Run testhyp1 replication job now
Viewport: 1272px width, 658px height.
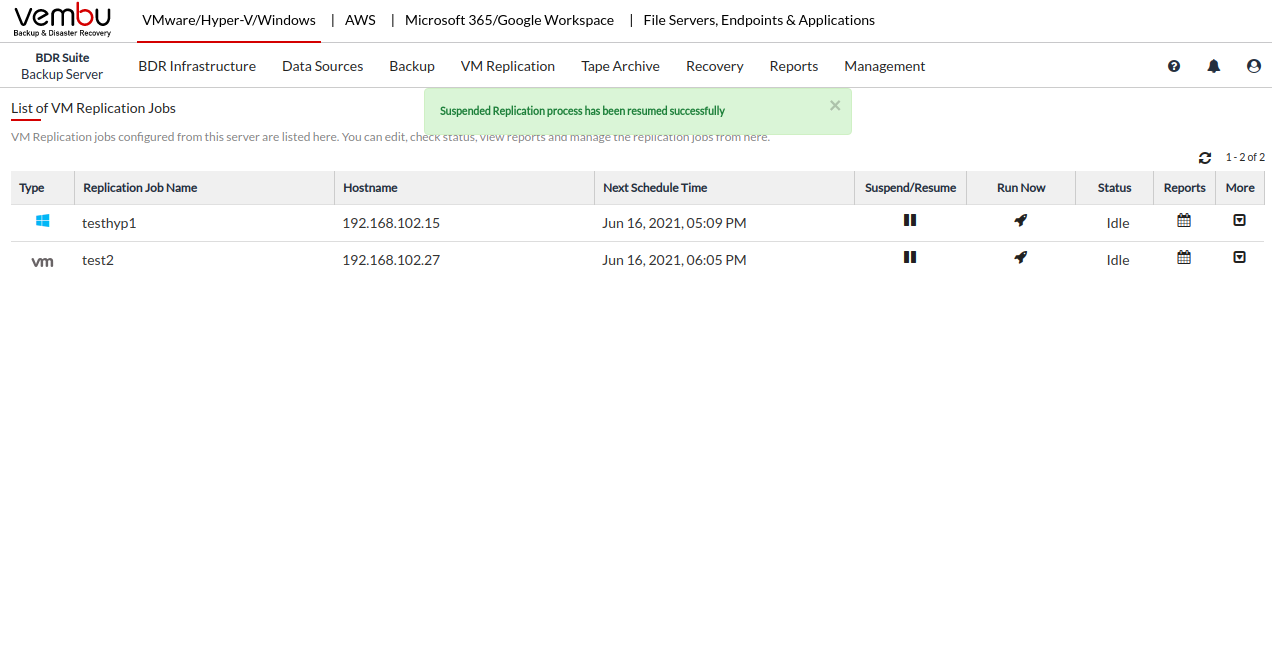1020,221
